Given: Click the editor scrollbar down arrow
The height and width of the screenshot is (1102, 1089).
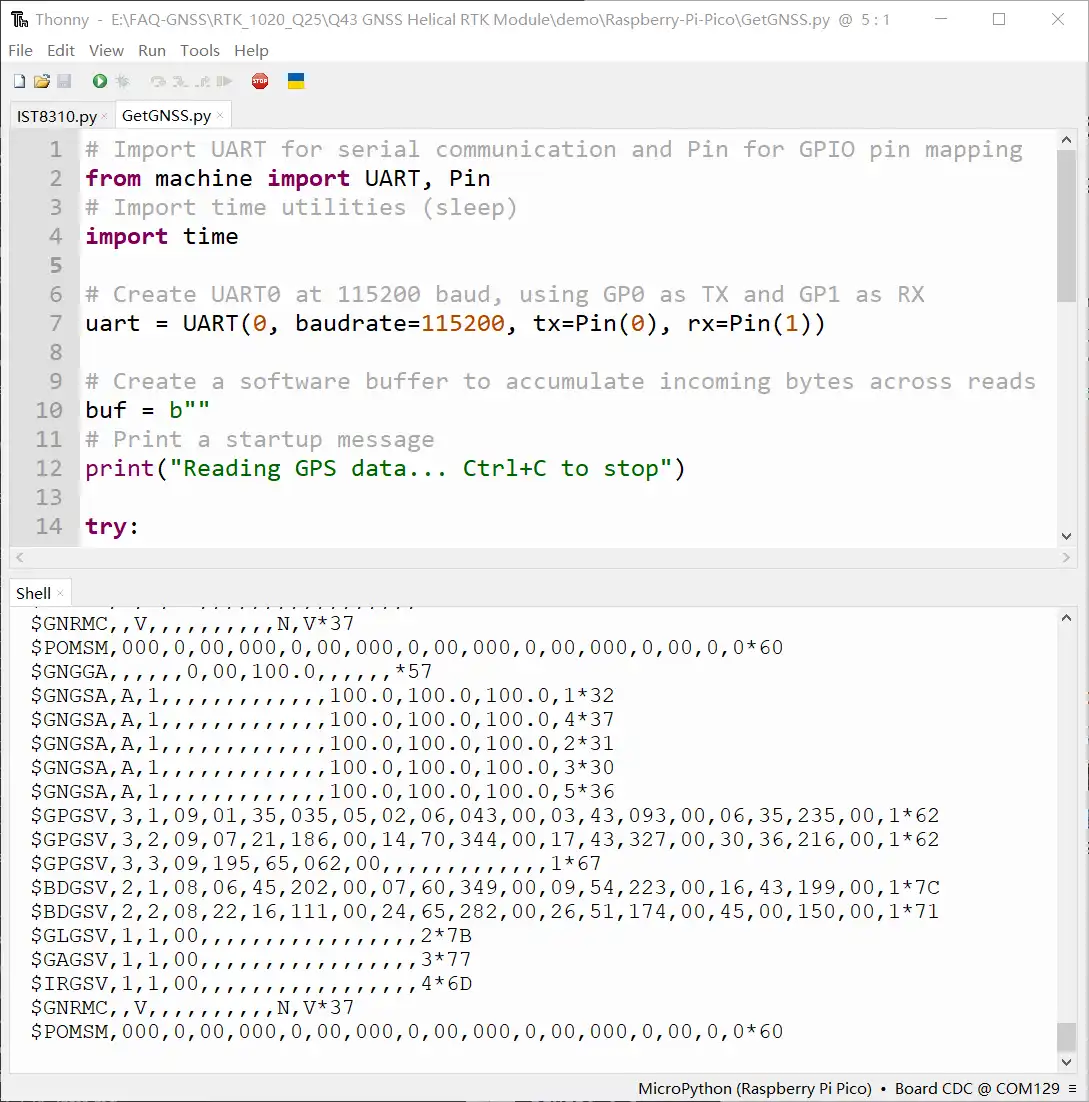Looking at the screenshot, I should 1066,536.
